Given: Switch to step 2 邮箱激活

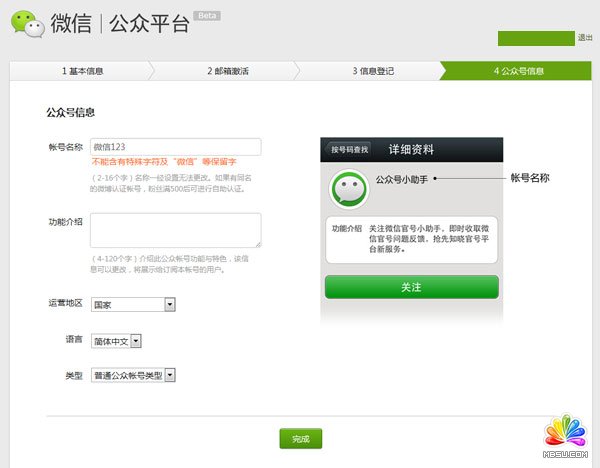Looking at the screenshot, I should (227, 71).
